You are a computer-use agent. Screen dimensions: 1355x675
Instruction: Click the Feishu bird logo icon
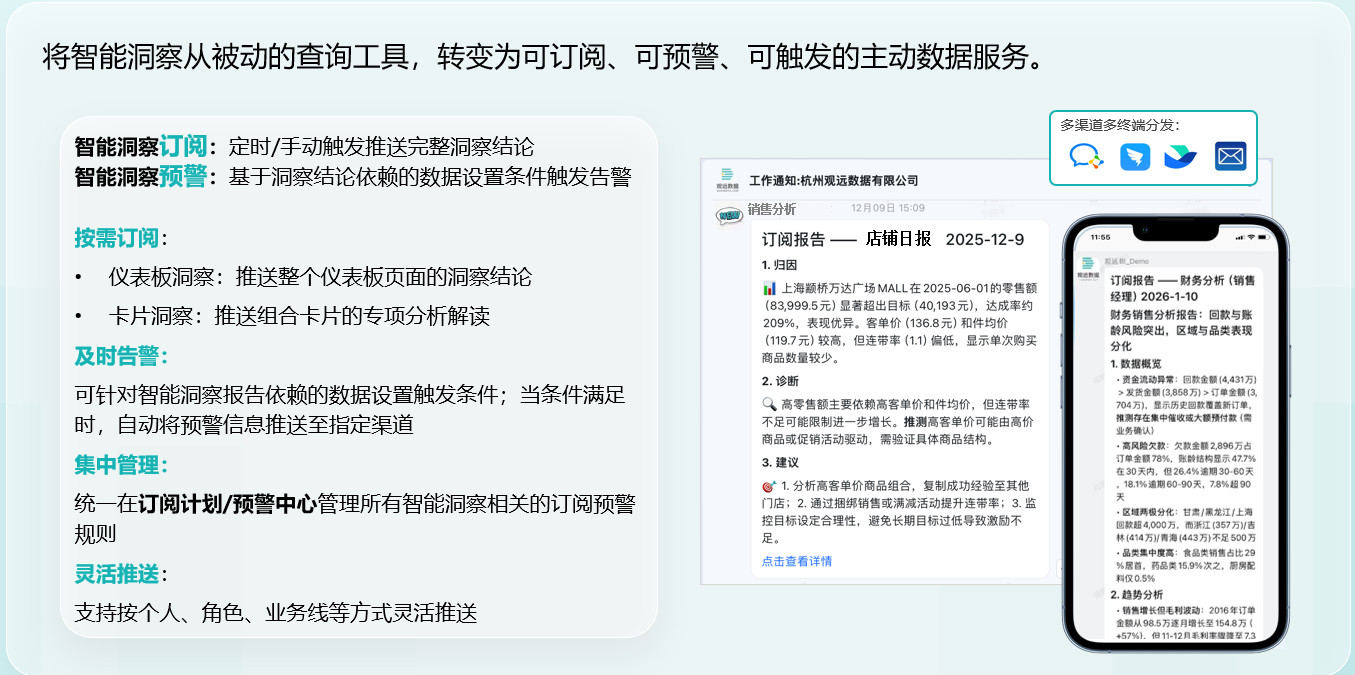point(1181,157)
